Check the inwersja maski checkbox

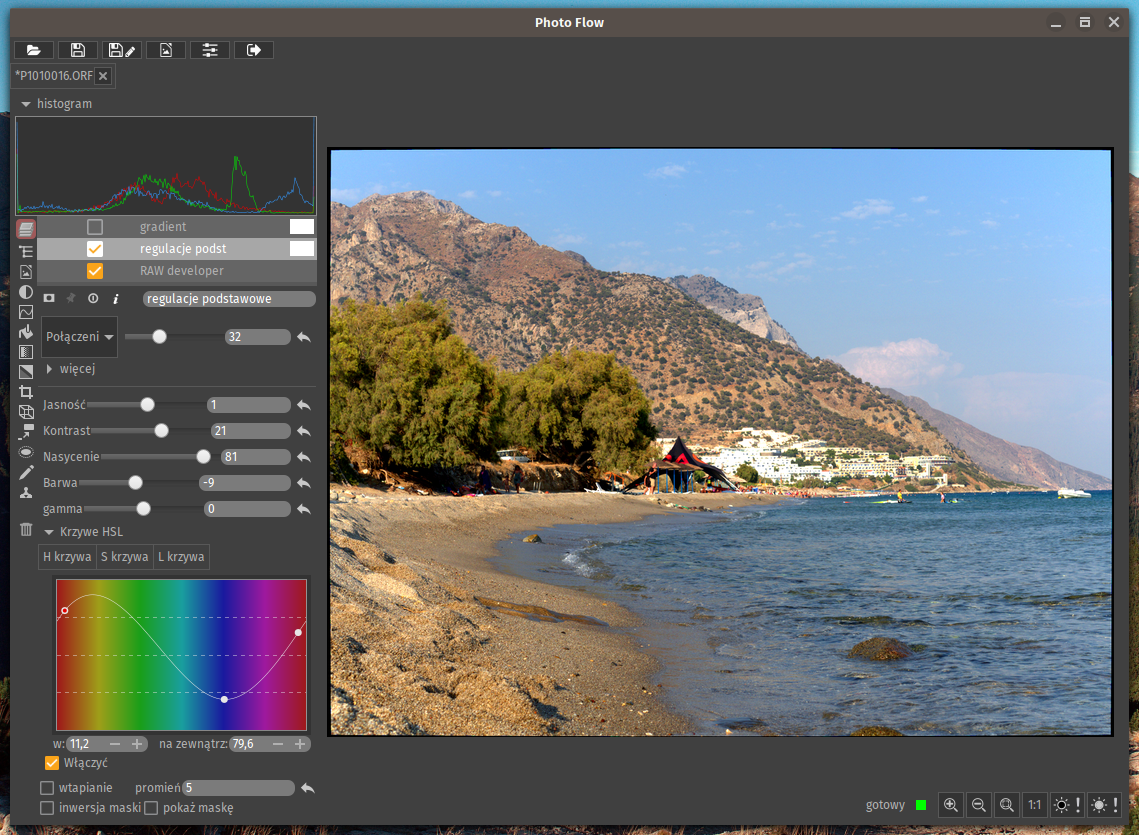(x=47, y=808)
